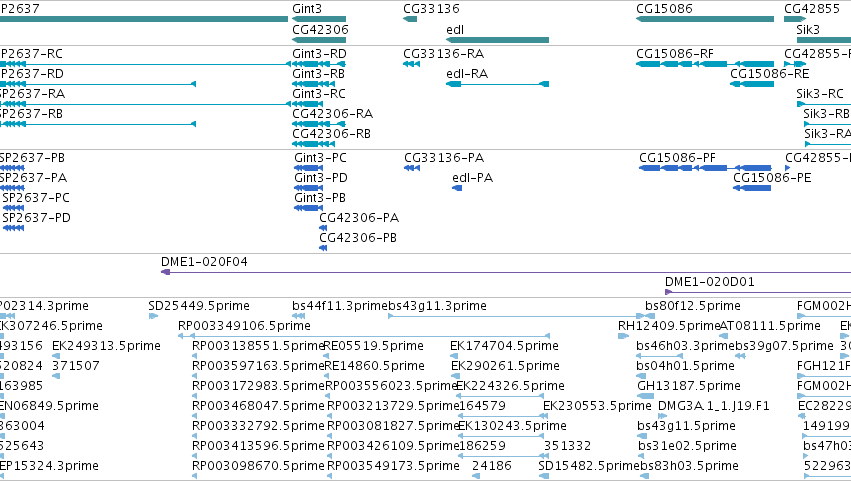Click the Gint3-RC transcript label

319,93
